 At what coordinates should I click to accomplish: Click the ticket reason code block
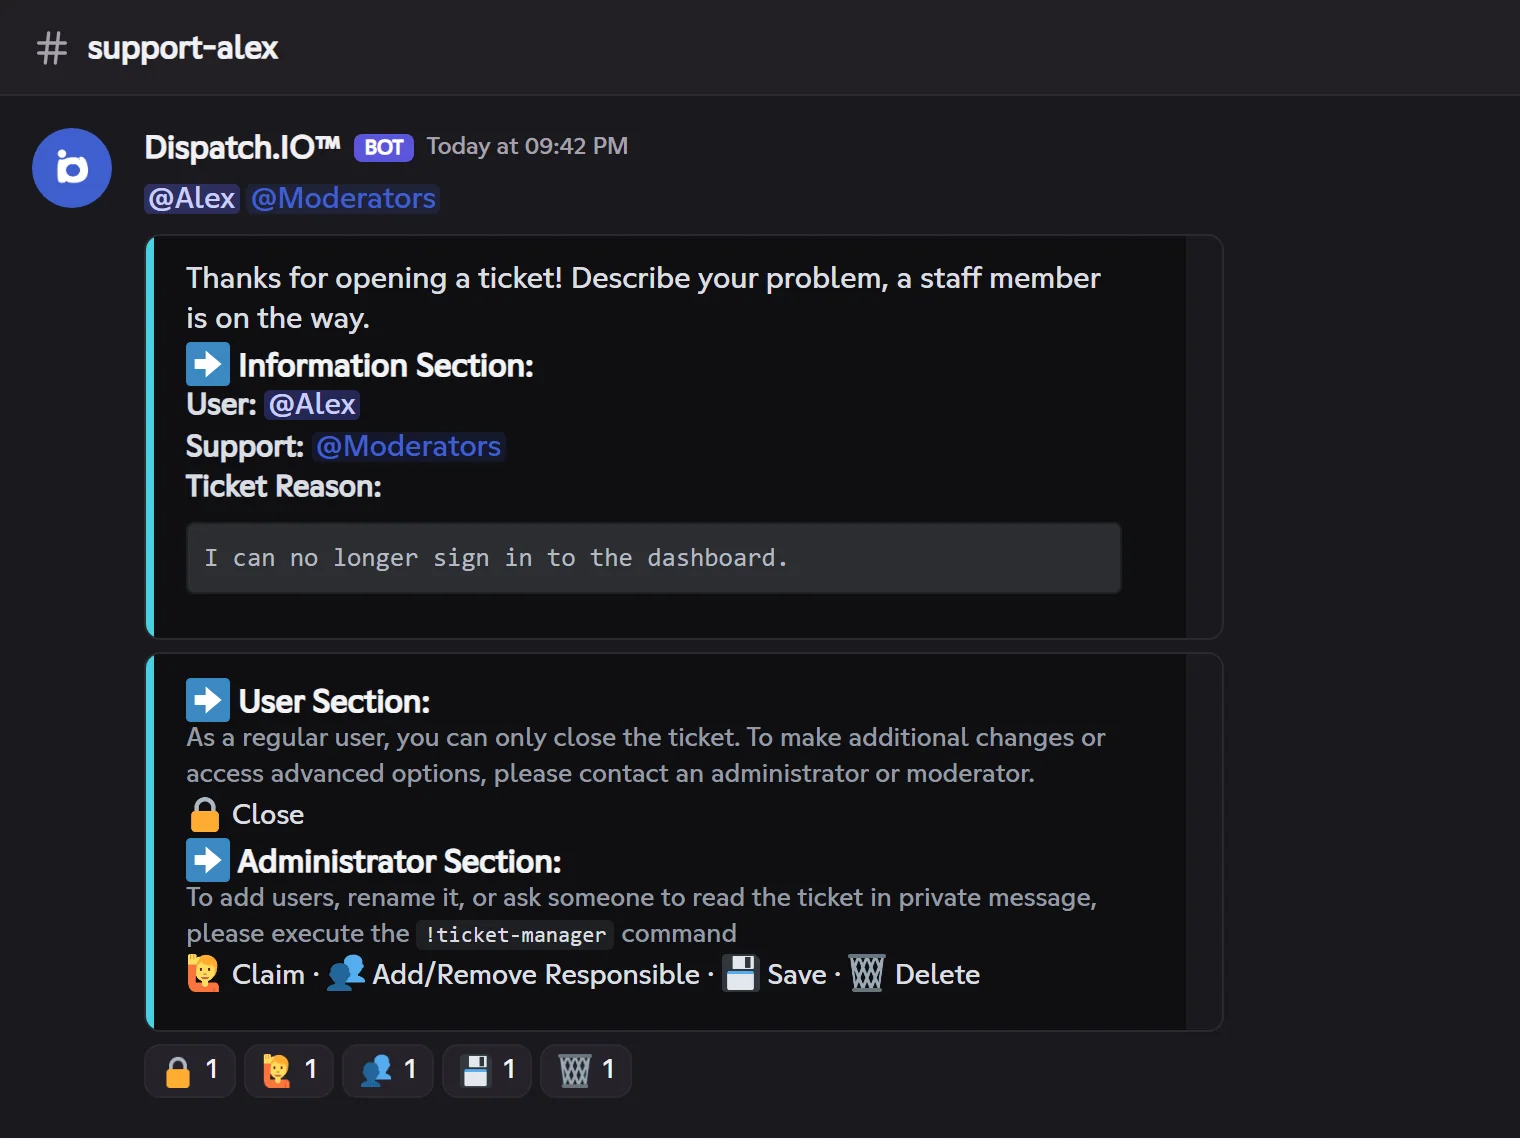[x=654, y=558]
